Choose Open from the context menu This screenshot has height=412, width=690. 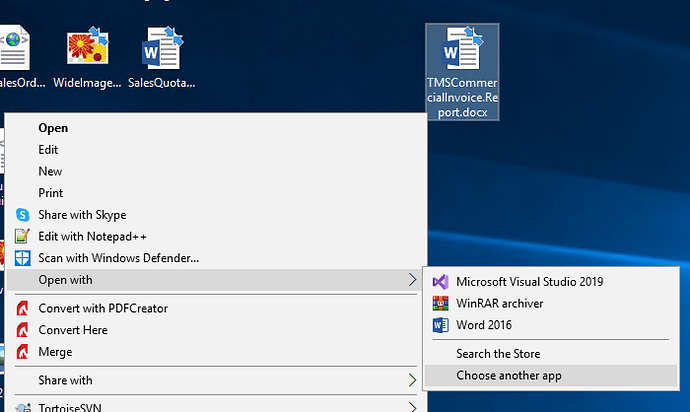(x=53, y=128)
